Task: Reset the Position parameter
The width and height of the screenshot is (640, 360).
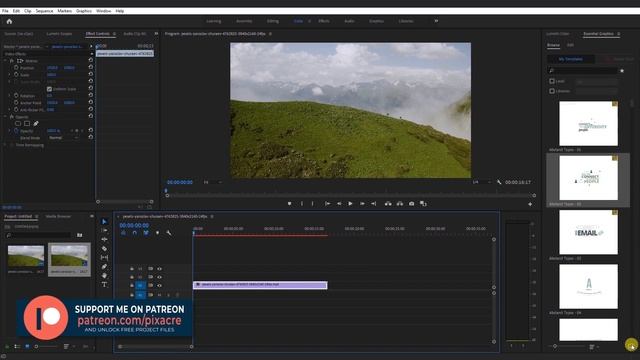Action: pos(91,67)
